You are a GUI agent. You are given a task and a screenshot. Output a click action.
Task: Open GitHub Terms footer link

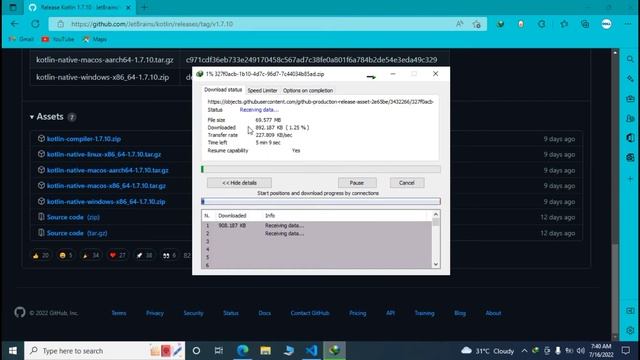point(119,313)
